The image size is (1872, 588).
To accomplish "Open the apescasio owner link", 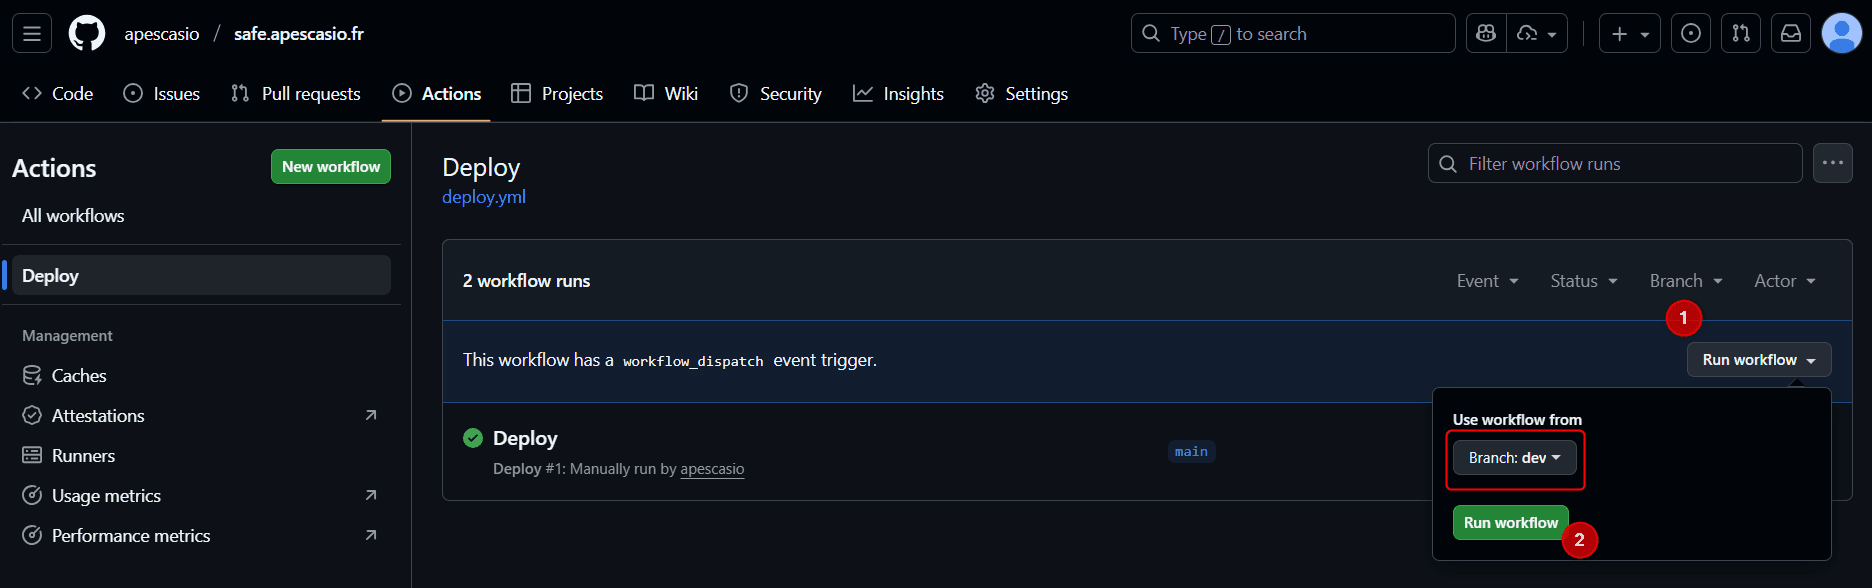I will (x=162, y=34).
